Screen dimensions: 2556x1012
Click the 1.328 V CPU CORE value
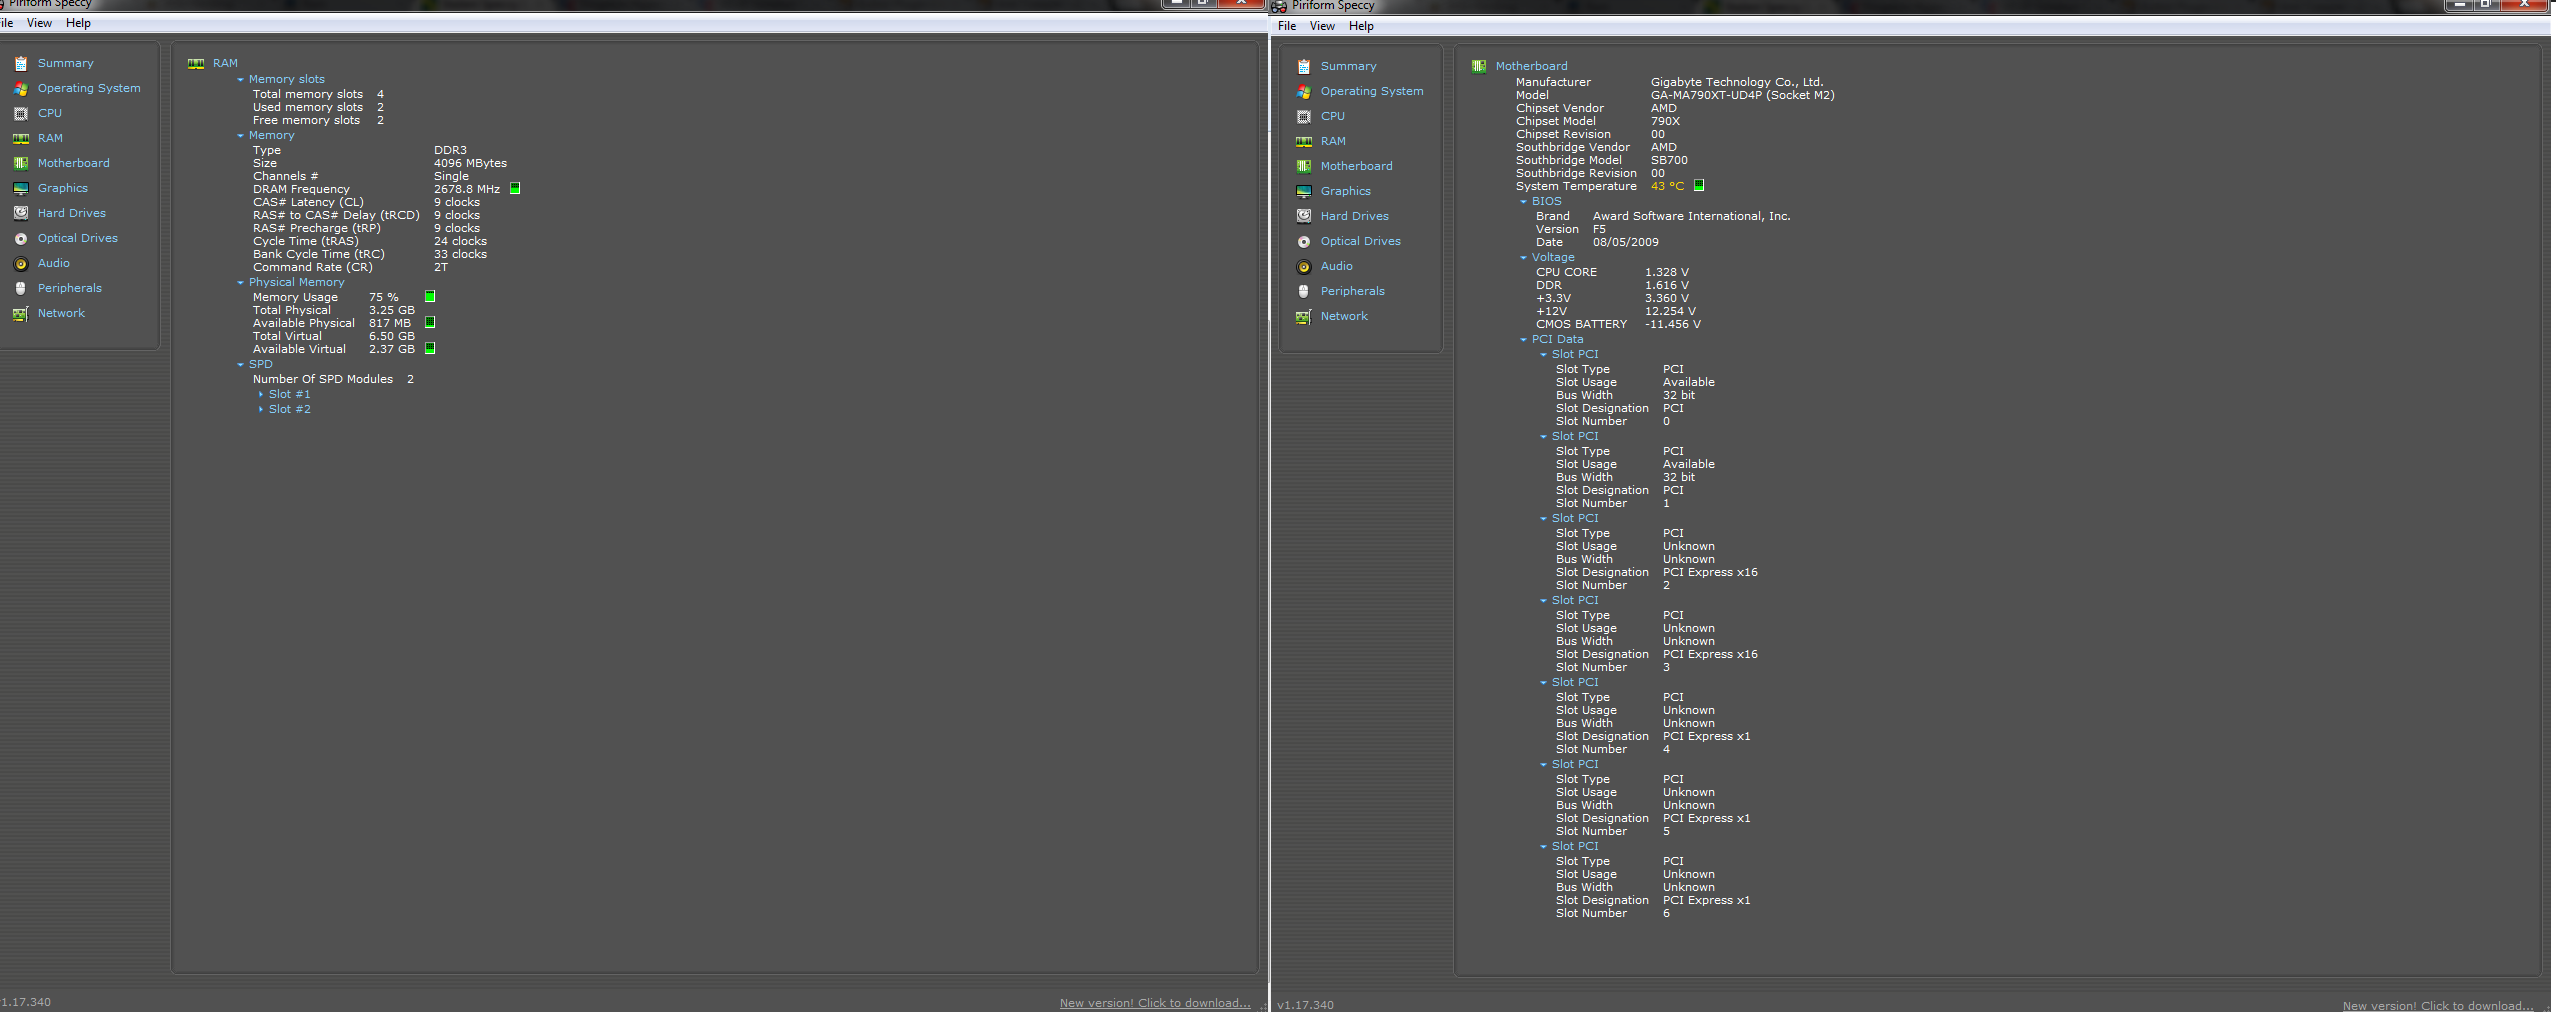1667,272
